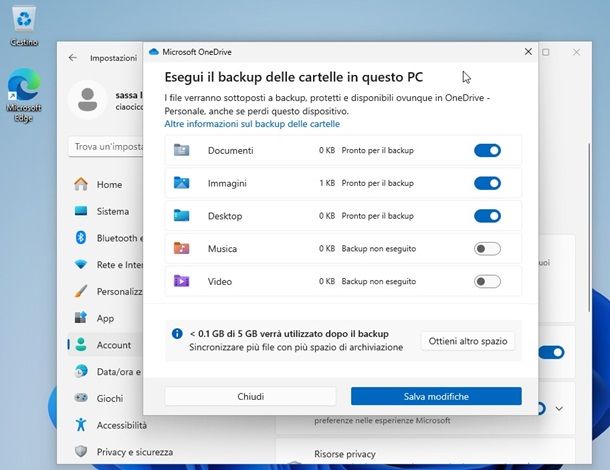Click the OneDrive cloud icon in title bar
This screenshot has width=610, height=470.
[154, 52]
